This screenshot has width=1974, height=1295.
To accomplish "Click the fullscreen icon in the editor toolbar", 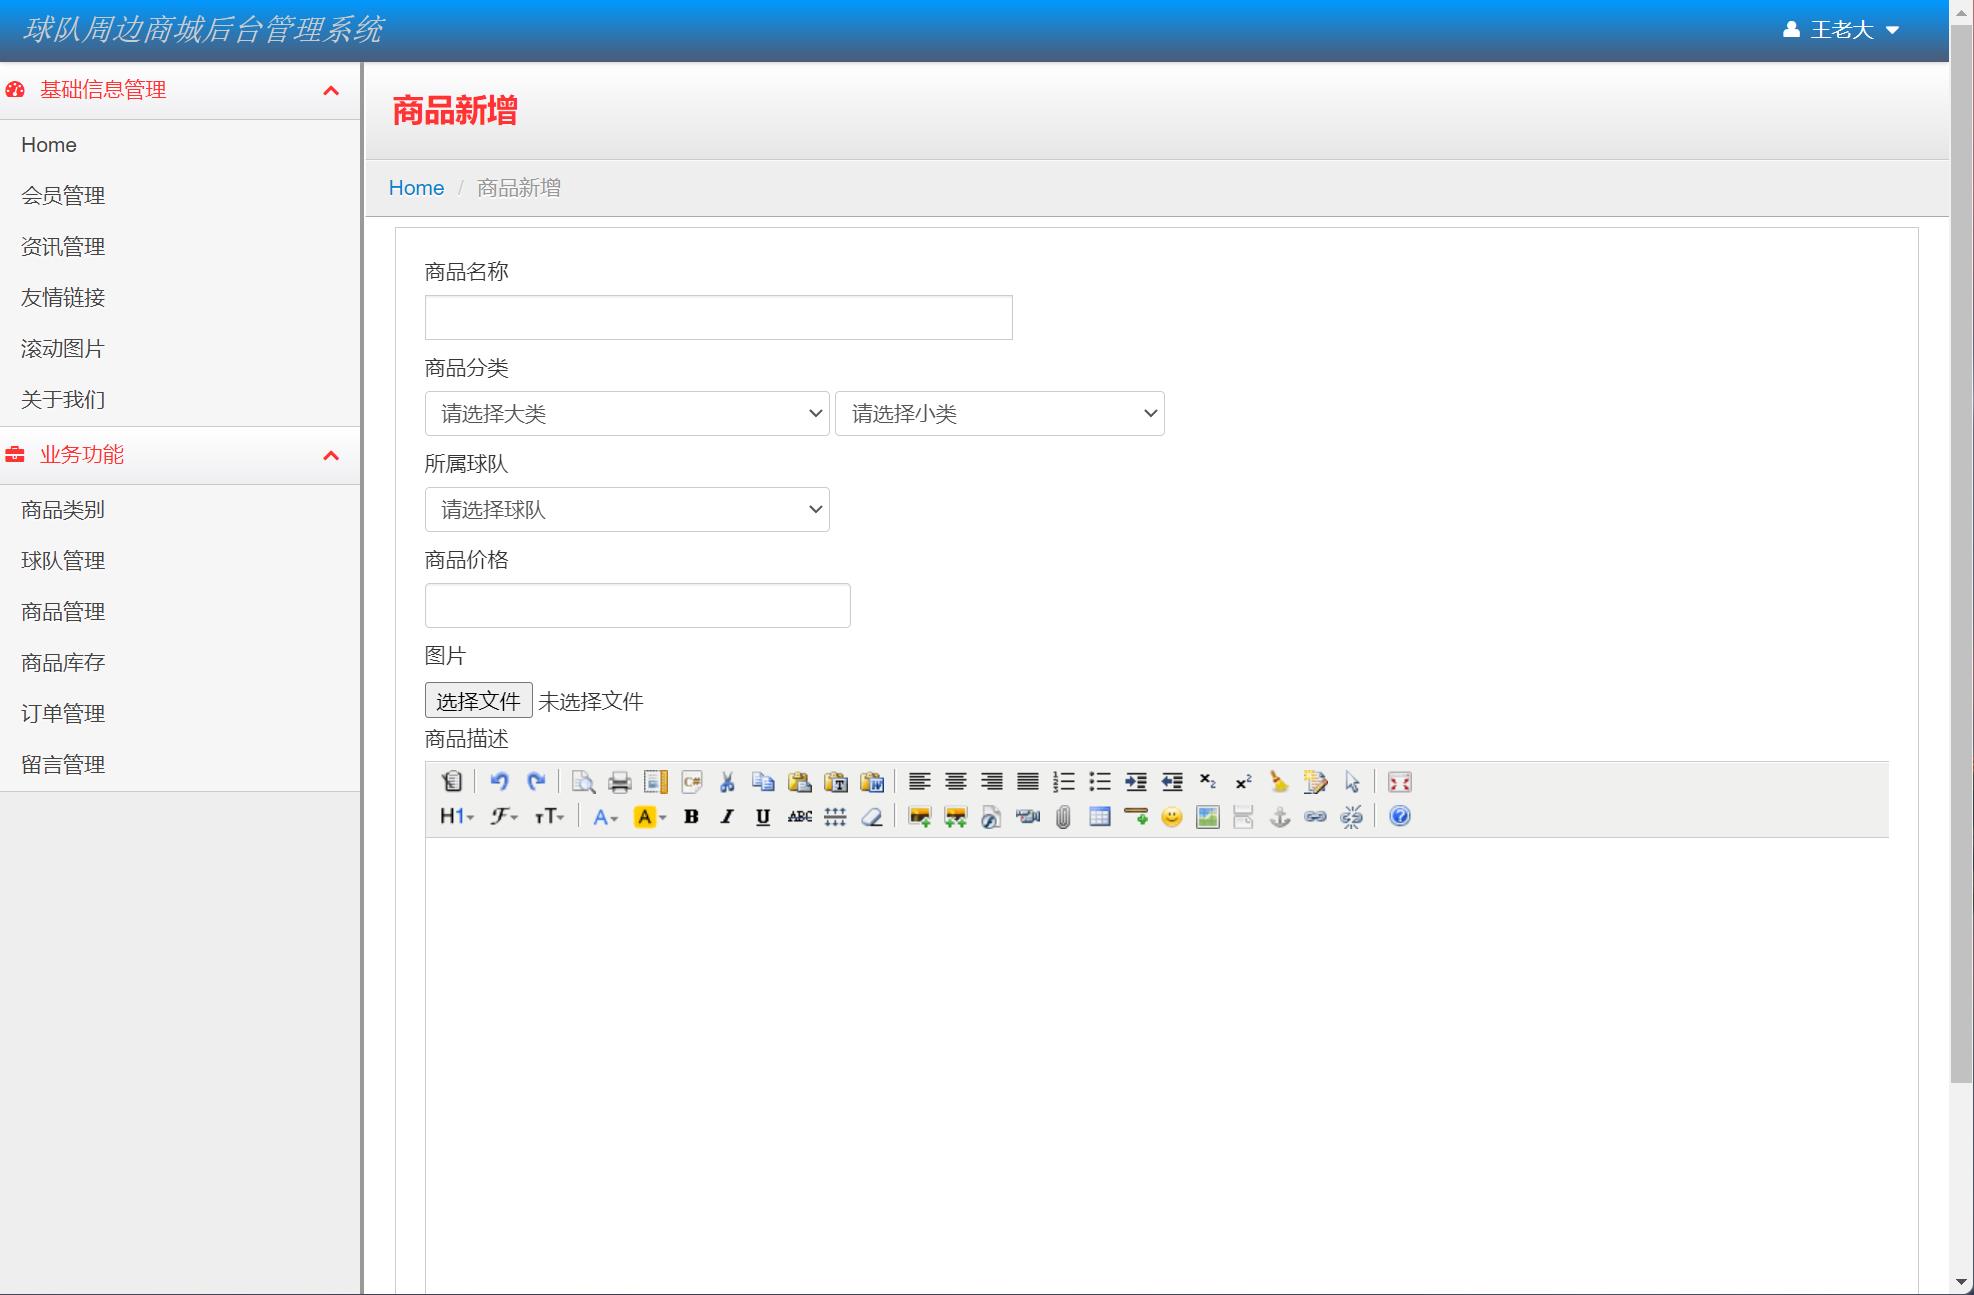I will [x=1399, y=782].
